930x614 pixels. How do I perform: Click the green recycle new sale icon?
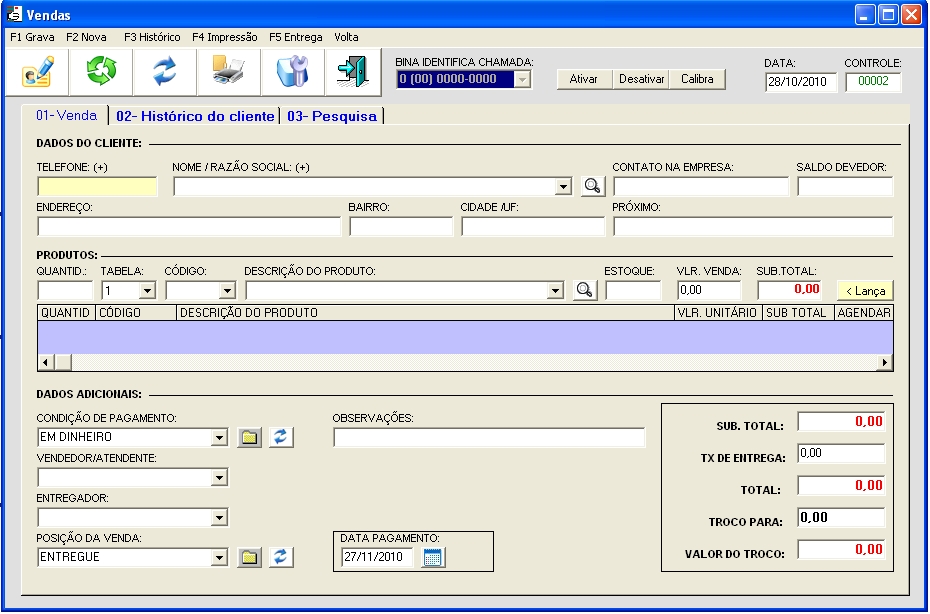tap(101, 73)
